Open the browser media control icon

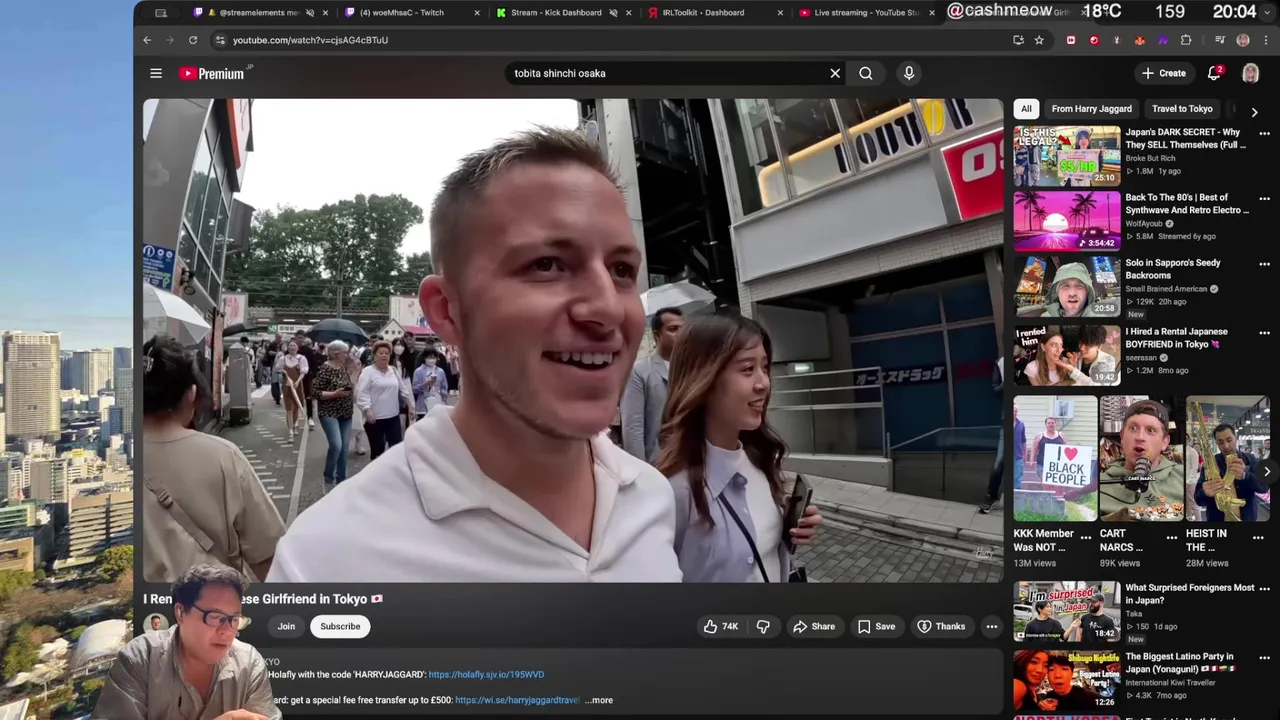tap(1220, 40)
